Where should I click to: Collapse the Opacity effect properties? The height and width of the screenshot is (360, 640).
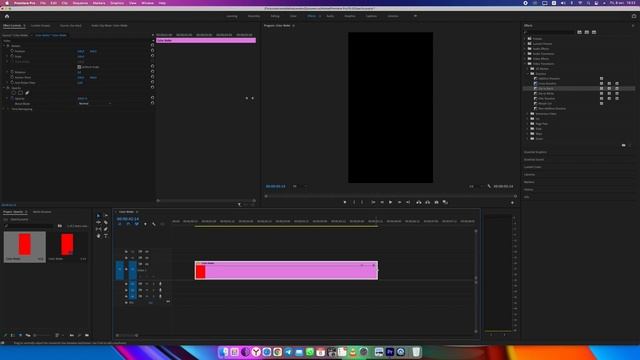tap(4, 88)
